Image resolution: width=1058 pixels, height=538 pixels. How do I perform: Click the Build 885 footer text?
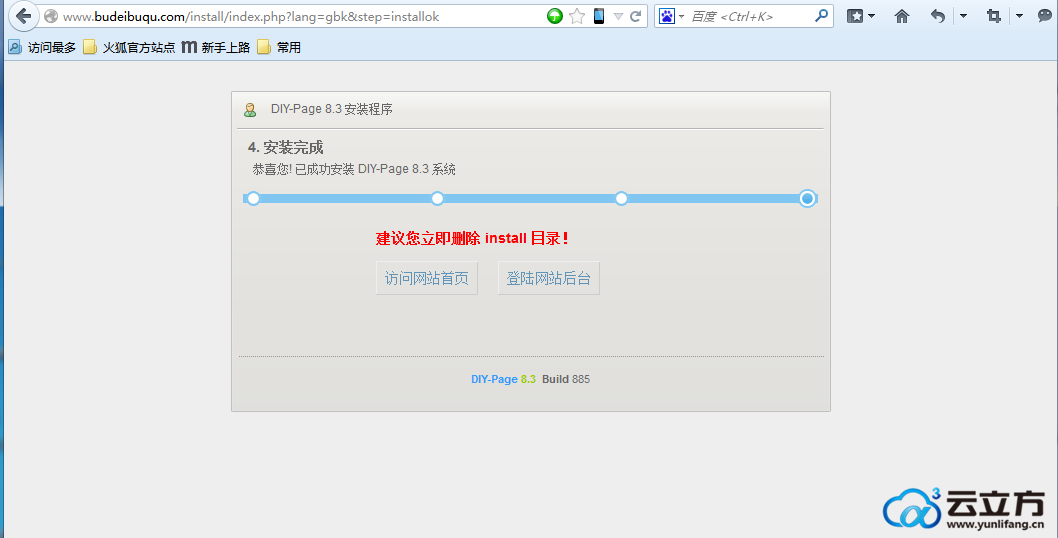(x=566, y=379)
